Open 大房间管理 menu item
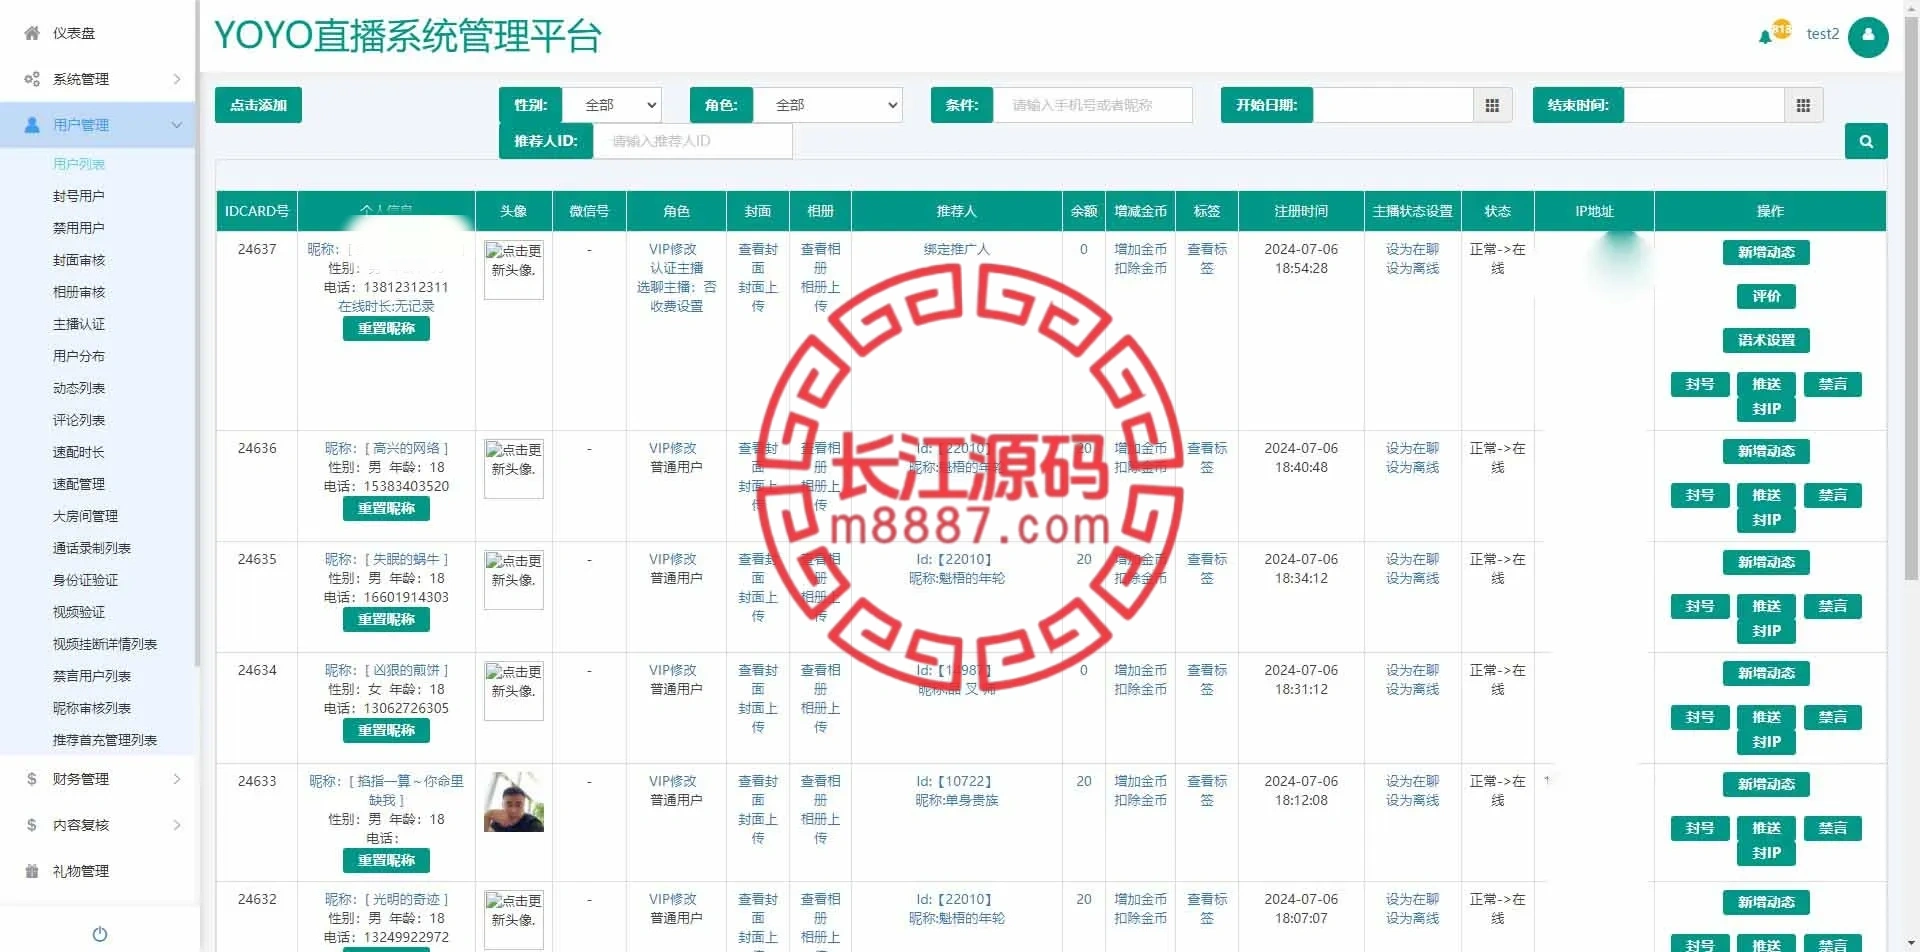 [x=85, y=516]
